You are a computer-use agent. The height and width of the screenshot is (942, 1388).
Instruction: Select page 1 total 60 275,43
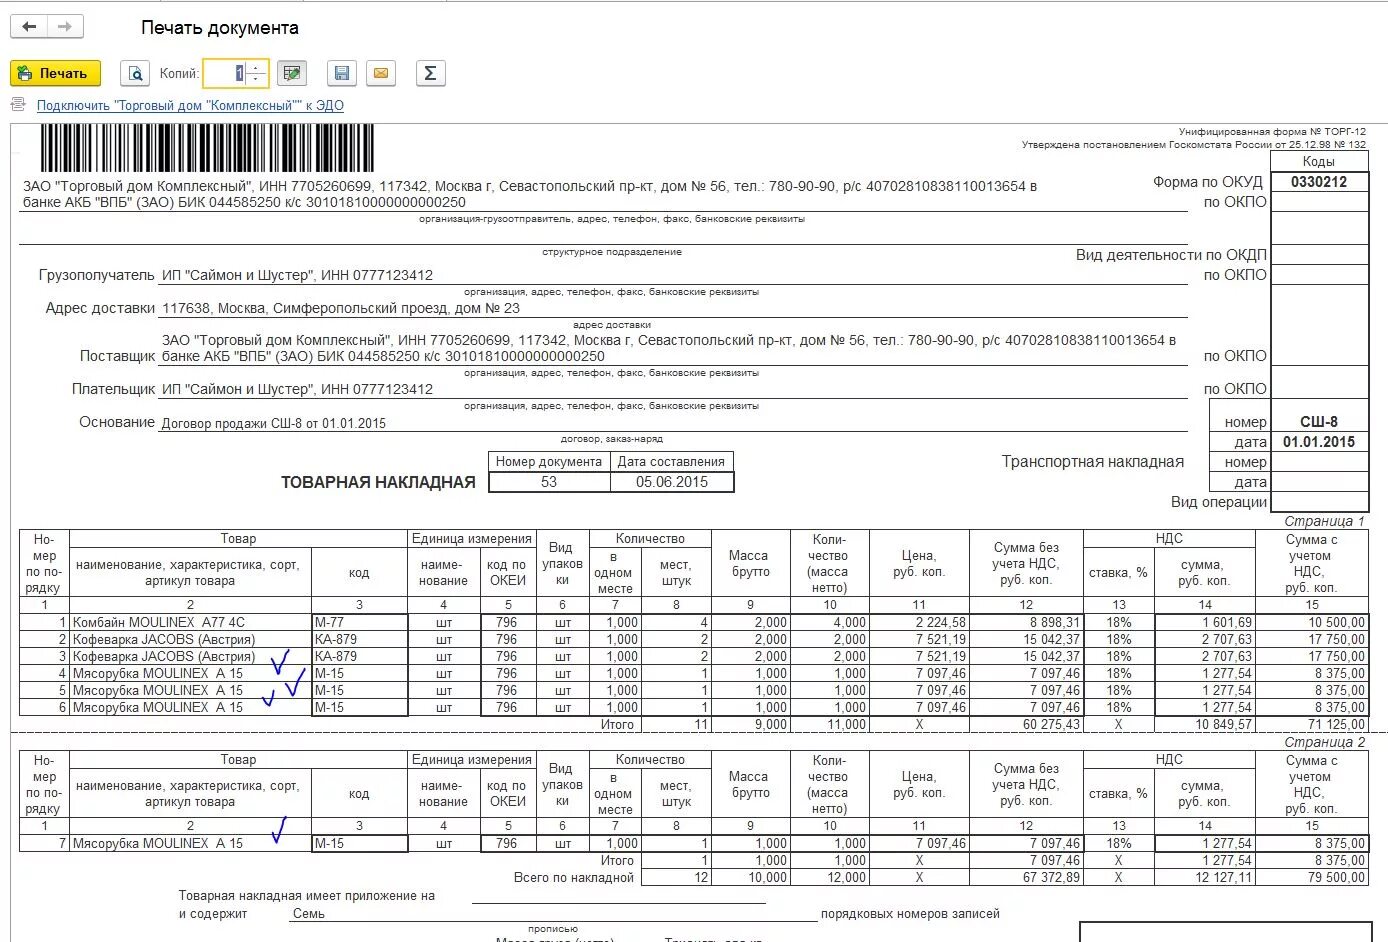[1026, 724]
